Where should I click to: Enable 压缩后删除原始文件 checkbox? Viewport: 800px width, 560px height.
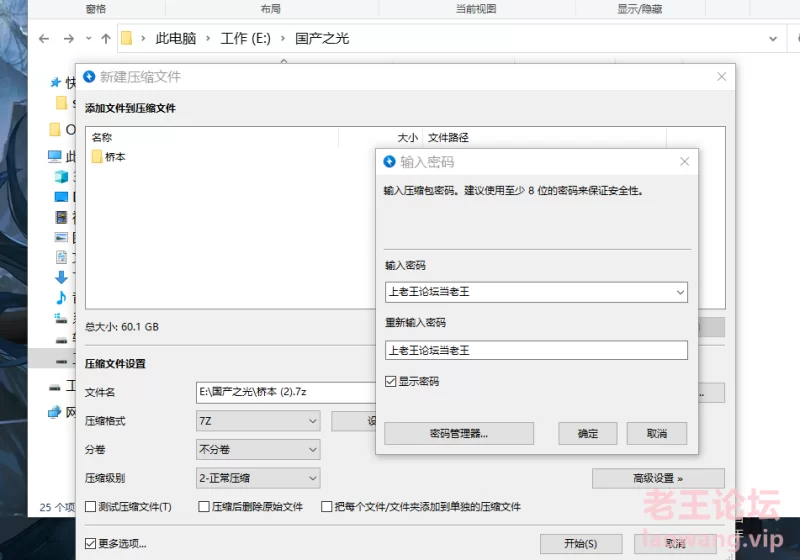coord(204,506)
